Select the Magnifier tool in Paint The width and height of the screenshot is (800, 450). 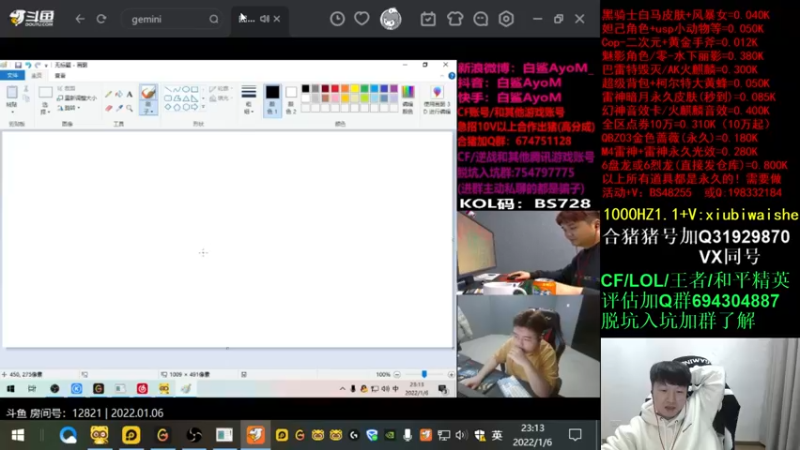pyautogui.click(x=130, y=108)
